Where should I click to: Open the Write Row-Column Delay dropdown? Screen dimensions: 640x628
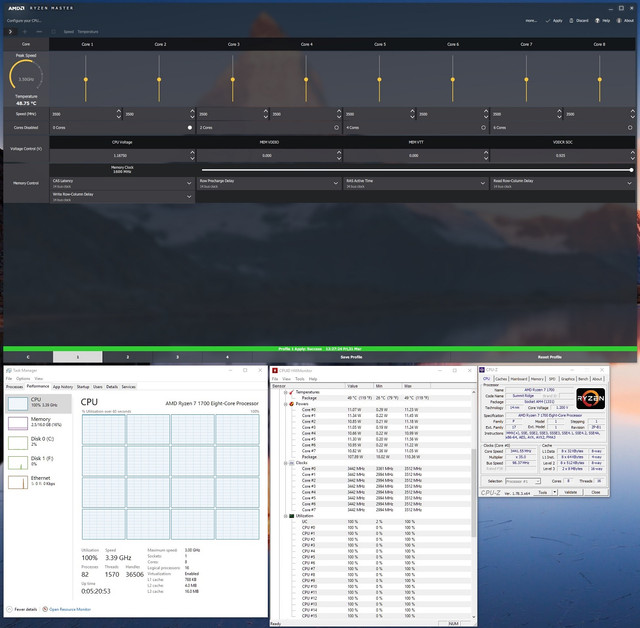pyautogui.click(x=122, y=197)
